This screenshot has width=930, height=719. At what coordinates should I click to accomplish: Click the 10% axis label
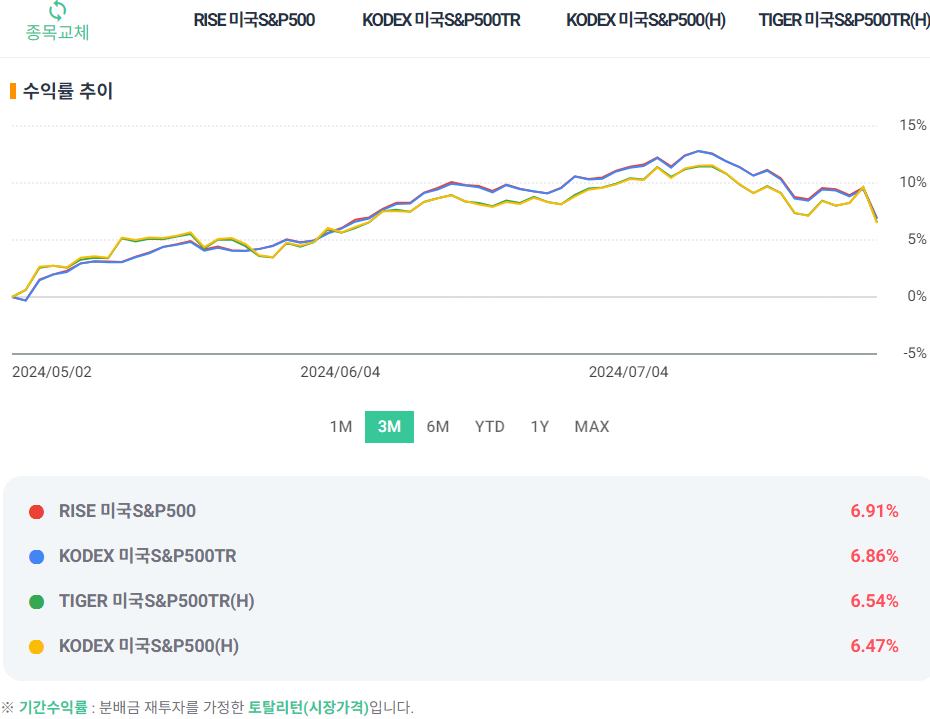(913, 182)
